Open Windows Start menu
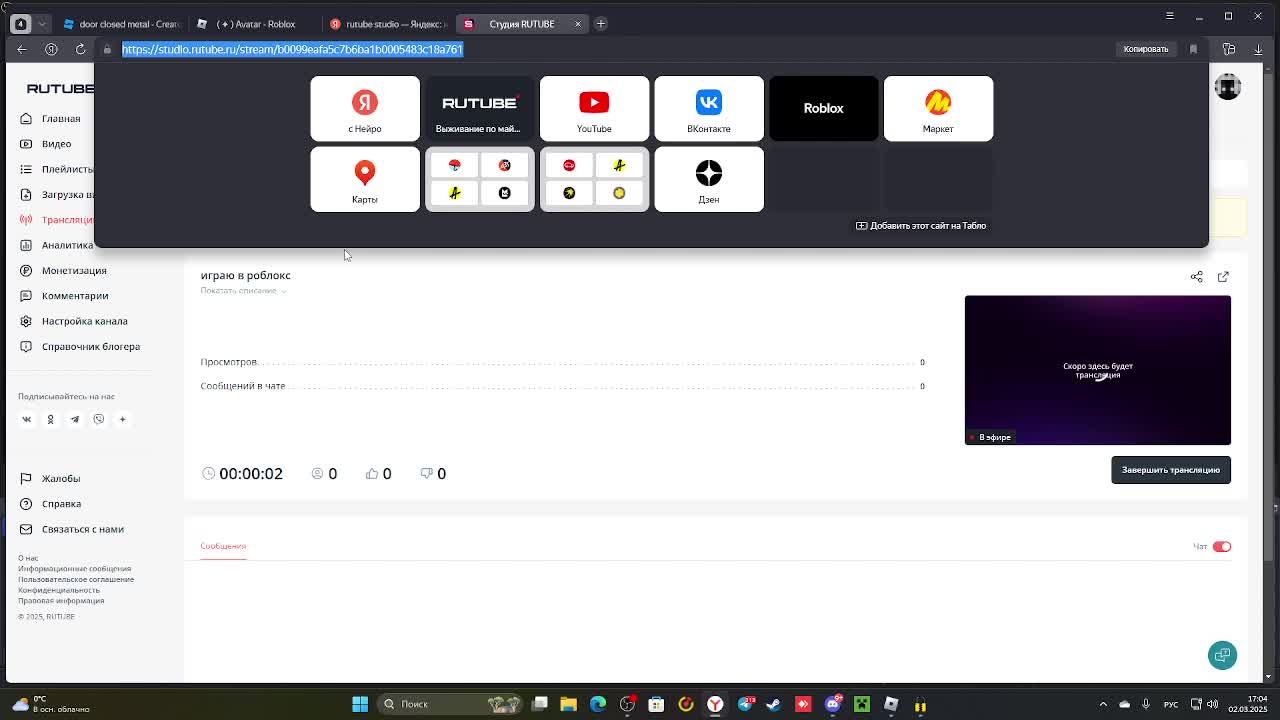 pos(360,704)
